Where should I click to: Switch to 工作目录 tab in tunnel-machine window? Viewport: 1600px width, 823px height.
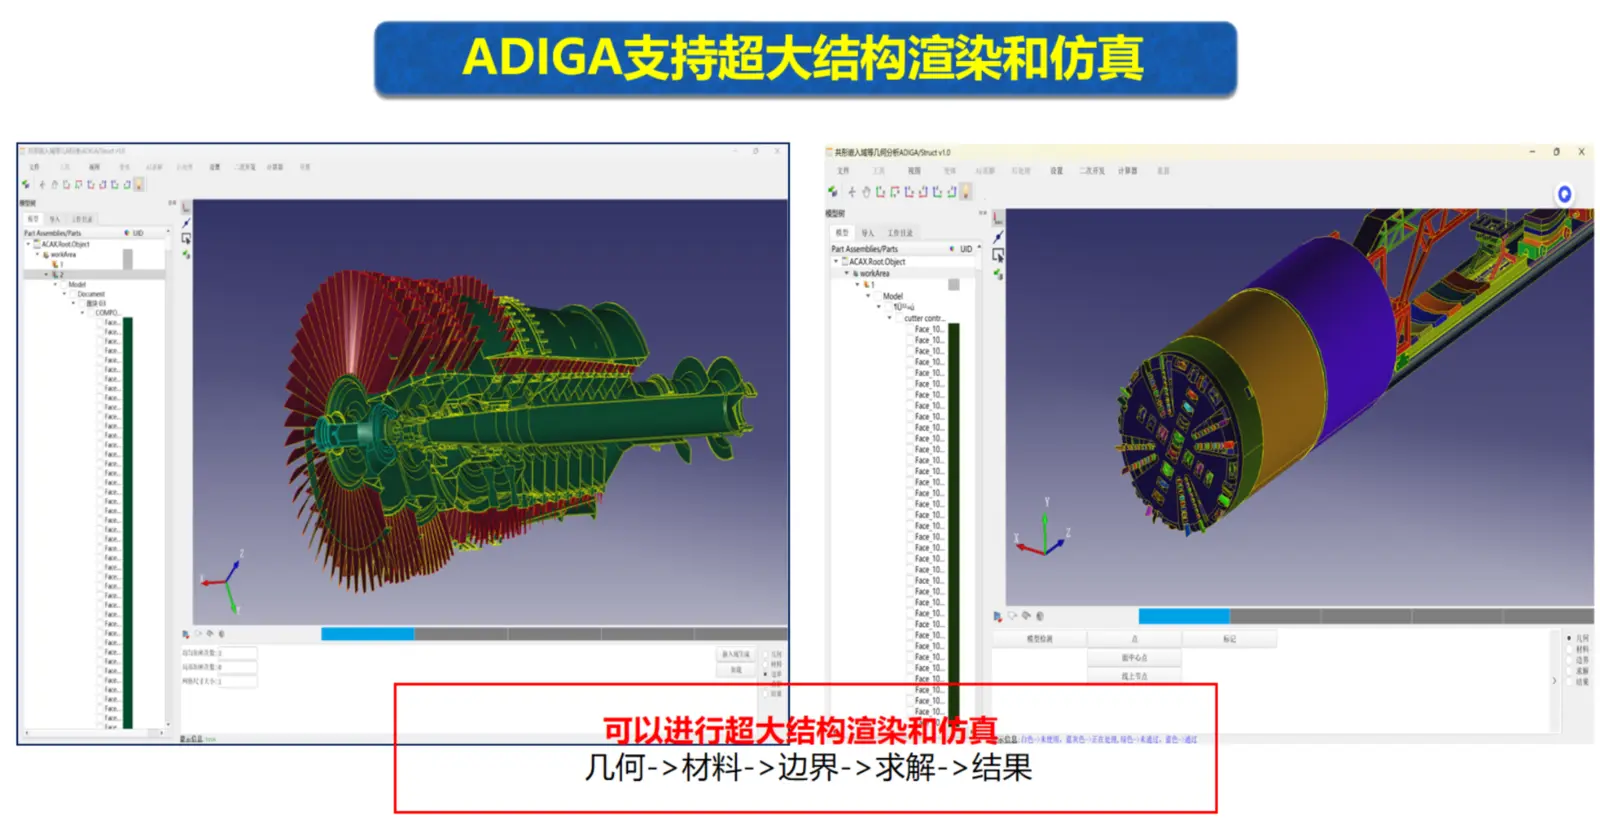point(900,233)
